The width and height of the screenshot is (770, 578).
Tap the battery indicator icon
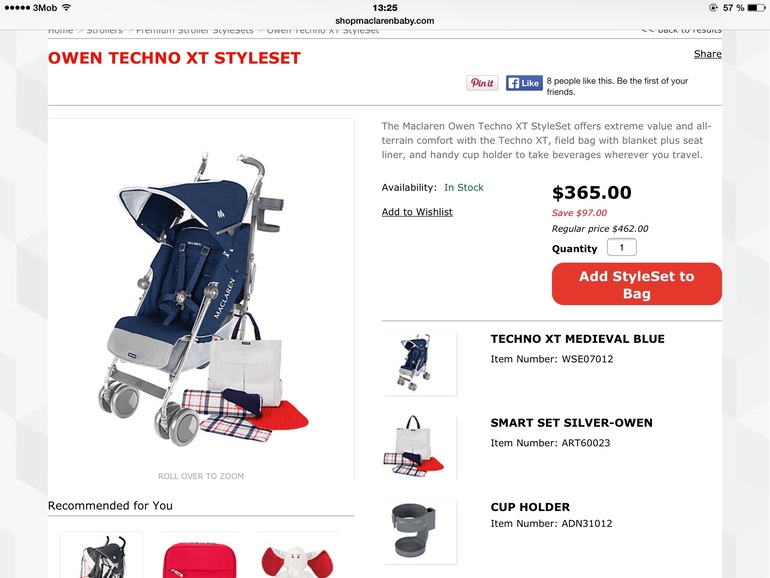(x=756, y=8)
